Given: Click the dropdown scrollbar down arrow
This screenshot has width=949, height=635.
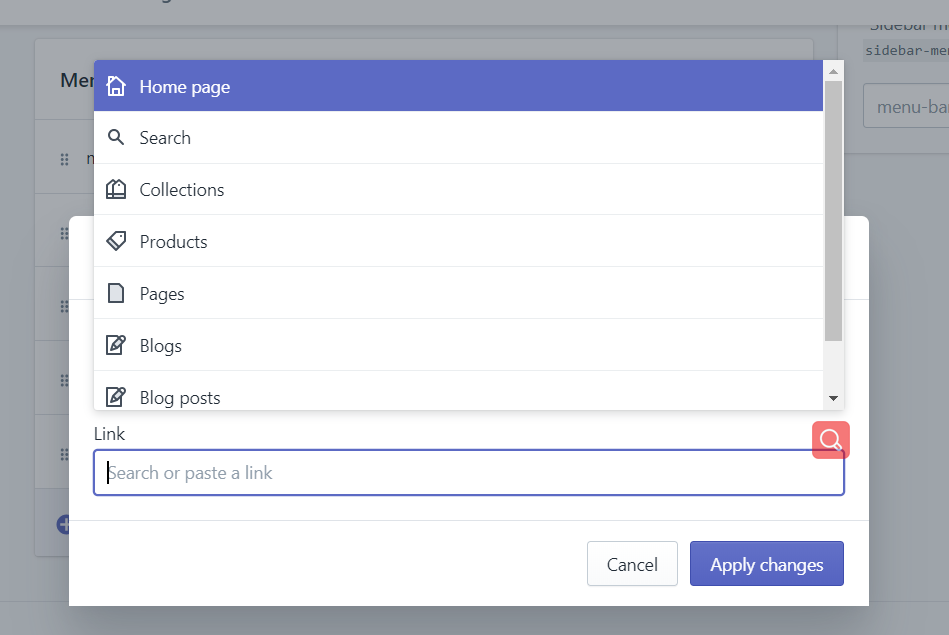Looking at the screenshot, I should (833, 398).
